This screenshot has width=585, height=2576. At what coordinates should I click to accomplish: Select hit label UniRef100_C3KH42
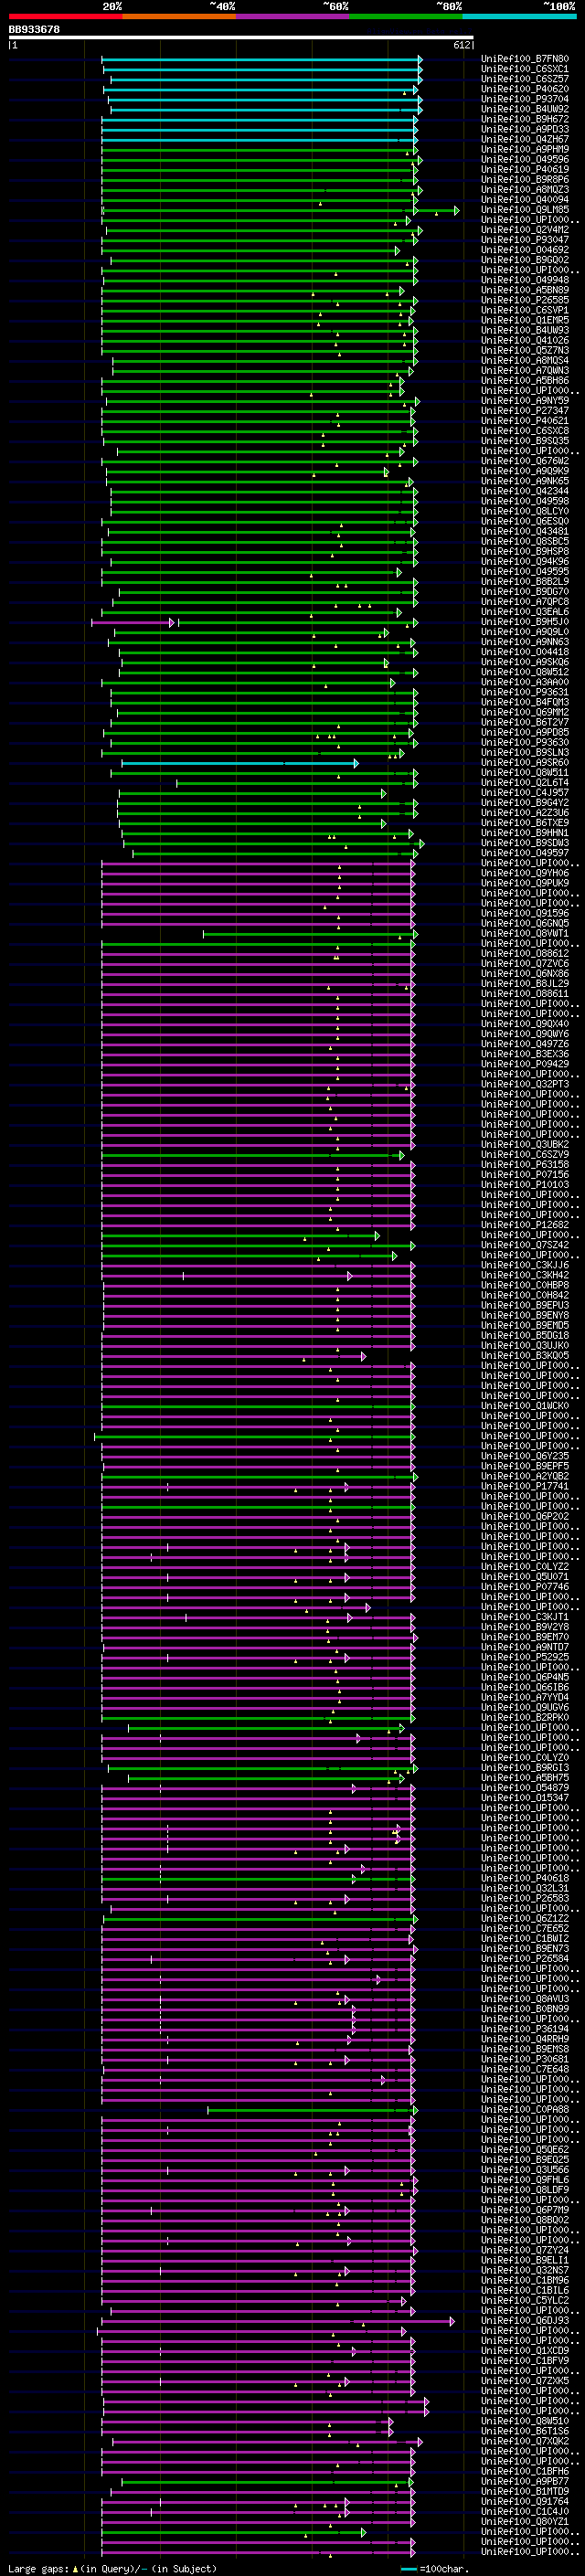[x=525, y=1275]
